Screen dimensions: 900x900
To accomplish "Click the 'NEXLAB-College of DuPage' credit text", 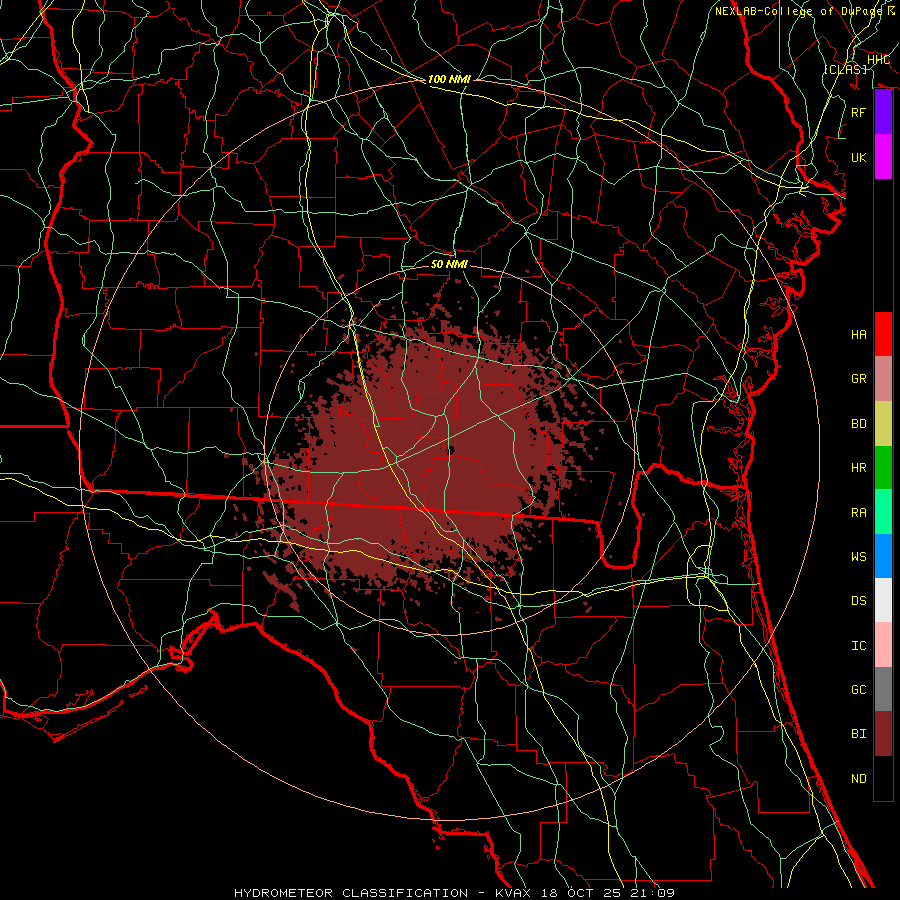I will (x=798, y=11).
